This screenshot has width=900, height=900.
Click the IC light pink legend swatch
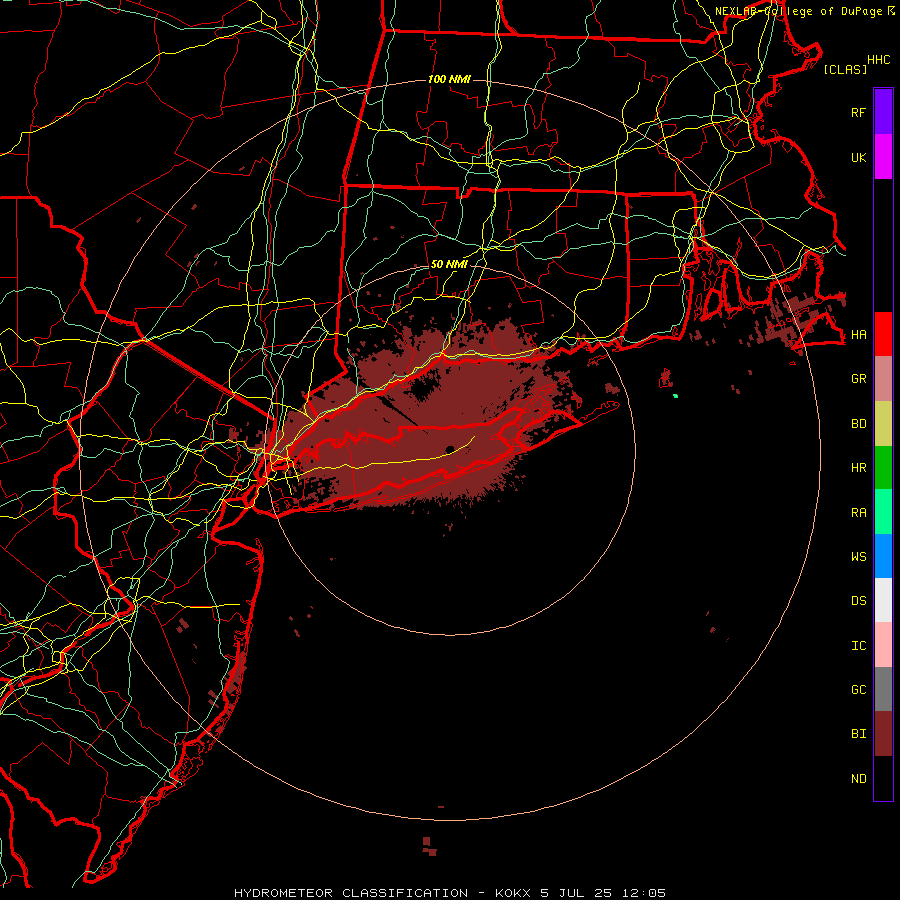(883, 645)
